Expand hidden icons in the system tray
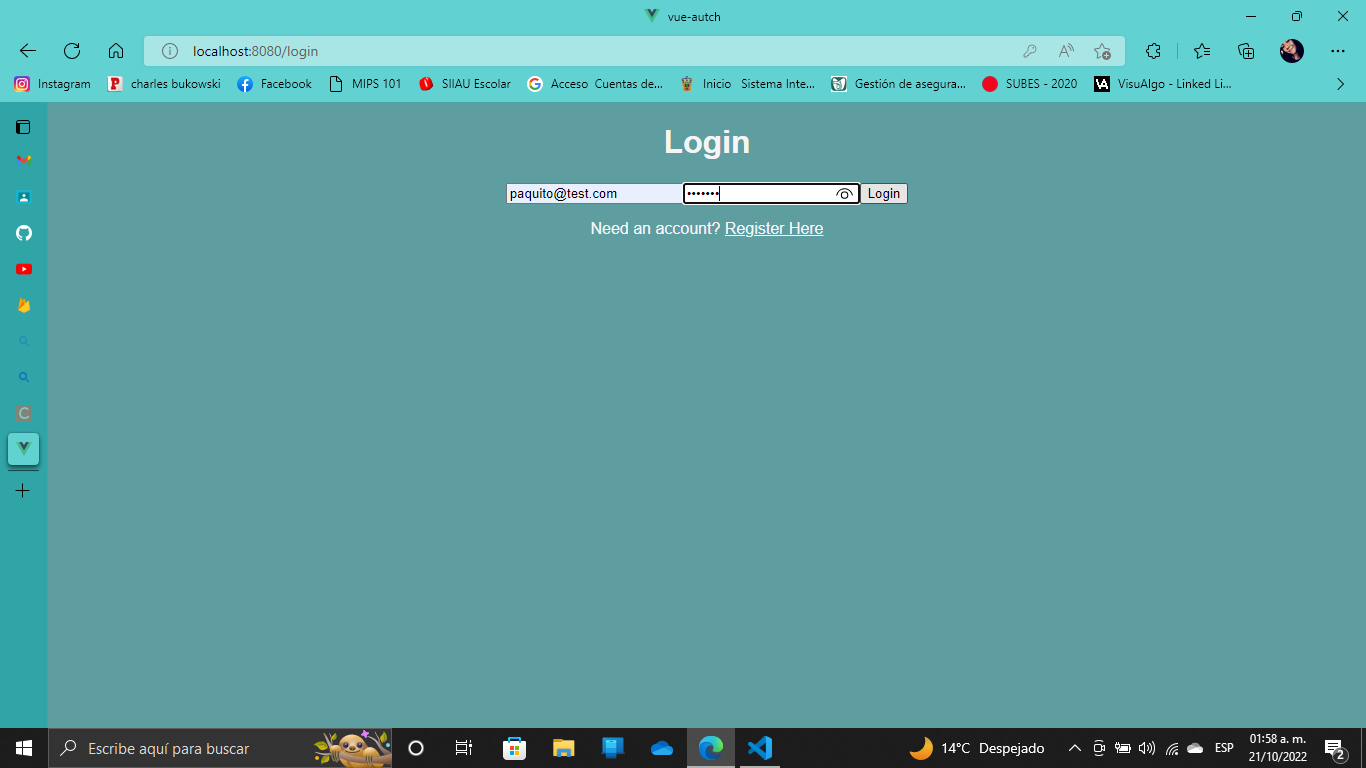 tap(1074, 747)
